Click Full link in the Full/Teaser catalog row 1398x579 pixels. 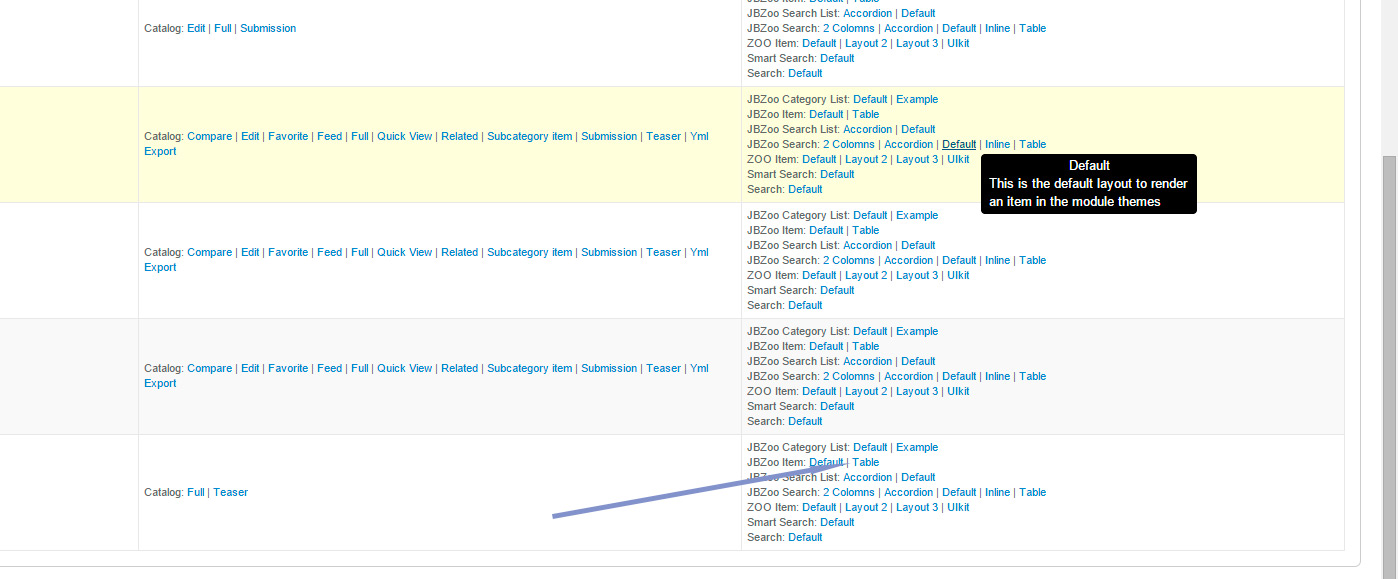click(x=196, y=492)
